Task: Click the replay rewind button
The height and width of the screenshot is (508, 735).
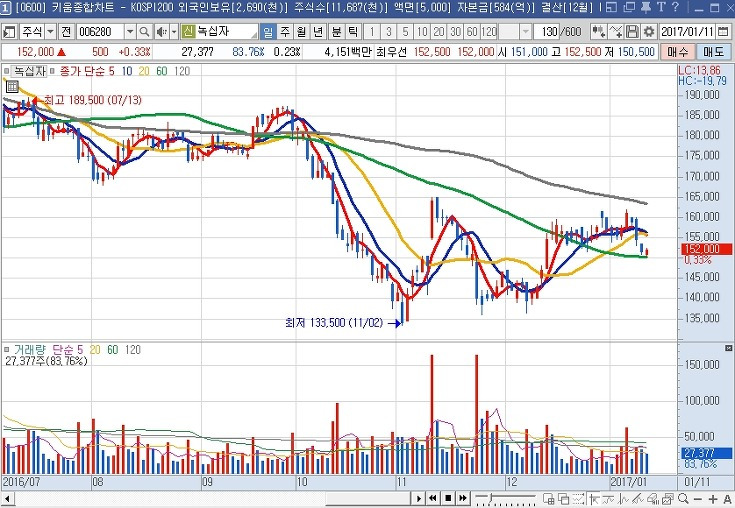Action: (433, 498)
